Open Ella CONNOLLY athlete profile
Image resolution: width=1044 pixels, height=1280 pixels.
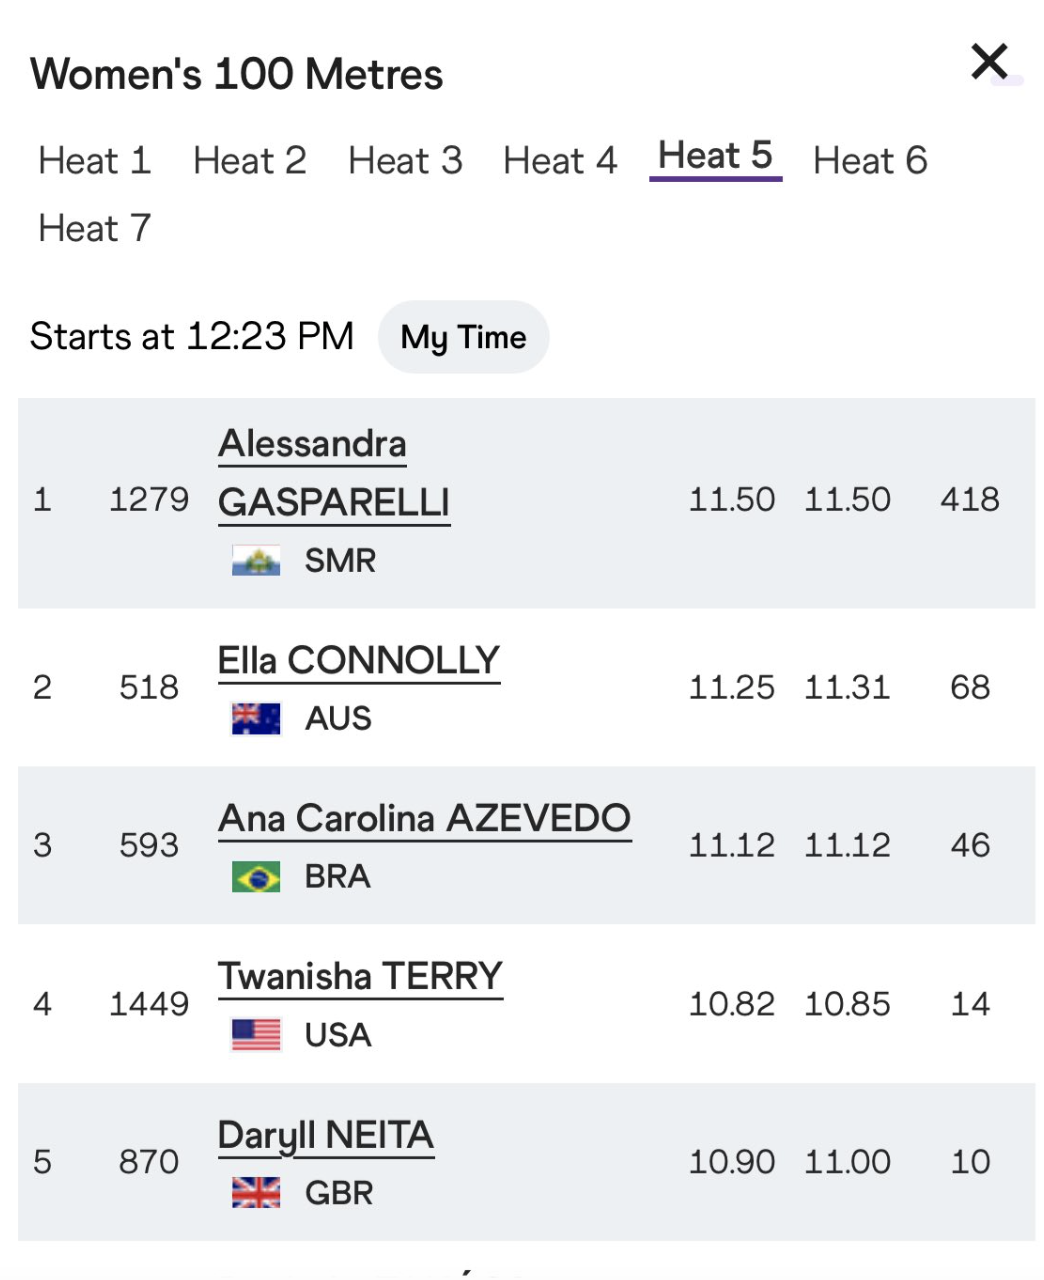359,661
